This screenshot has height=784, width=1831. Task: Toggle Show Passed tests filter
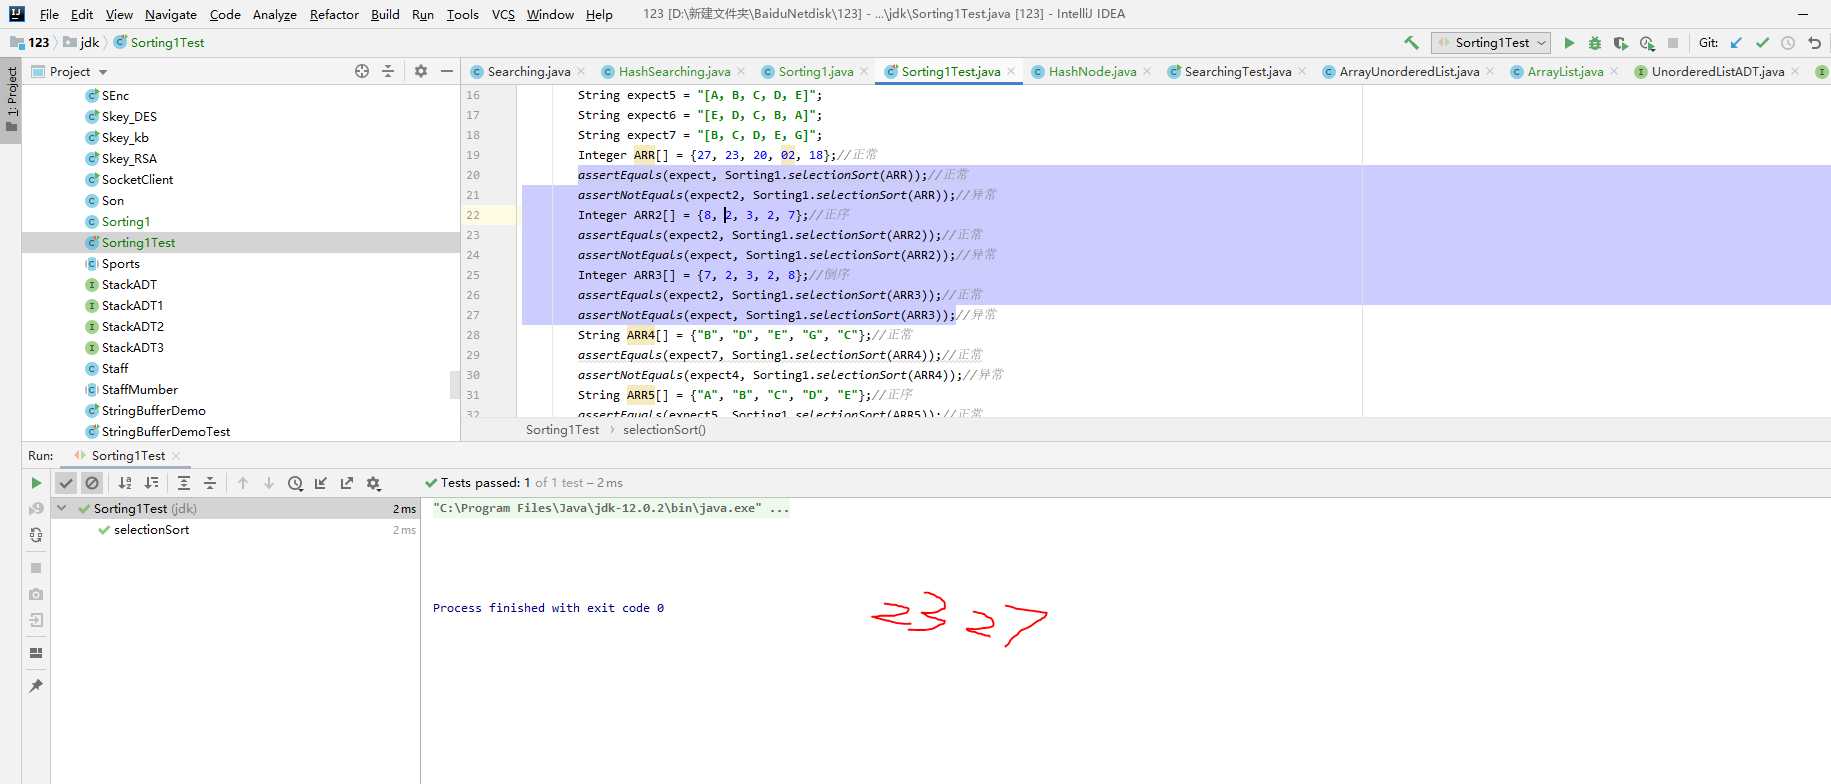click(66, 483)
